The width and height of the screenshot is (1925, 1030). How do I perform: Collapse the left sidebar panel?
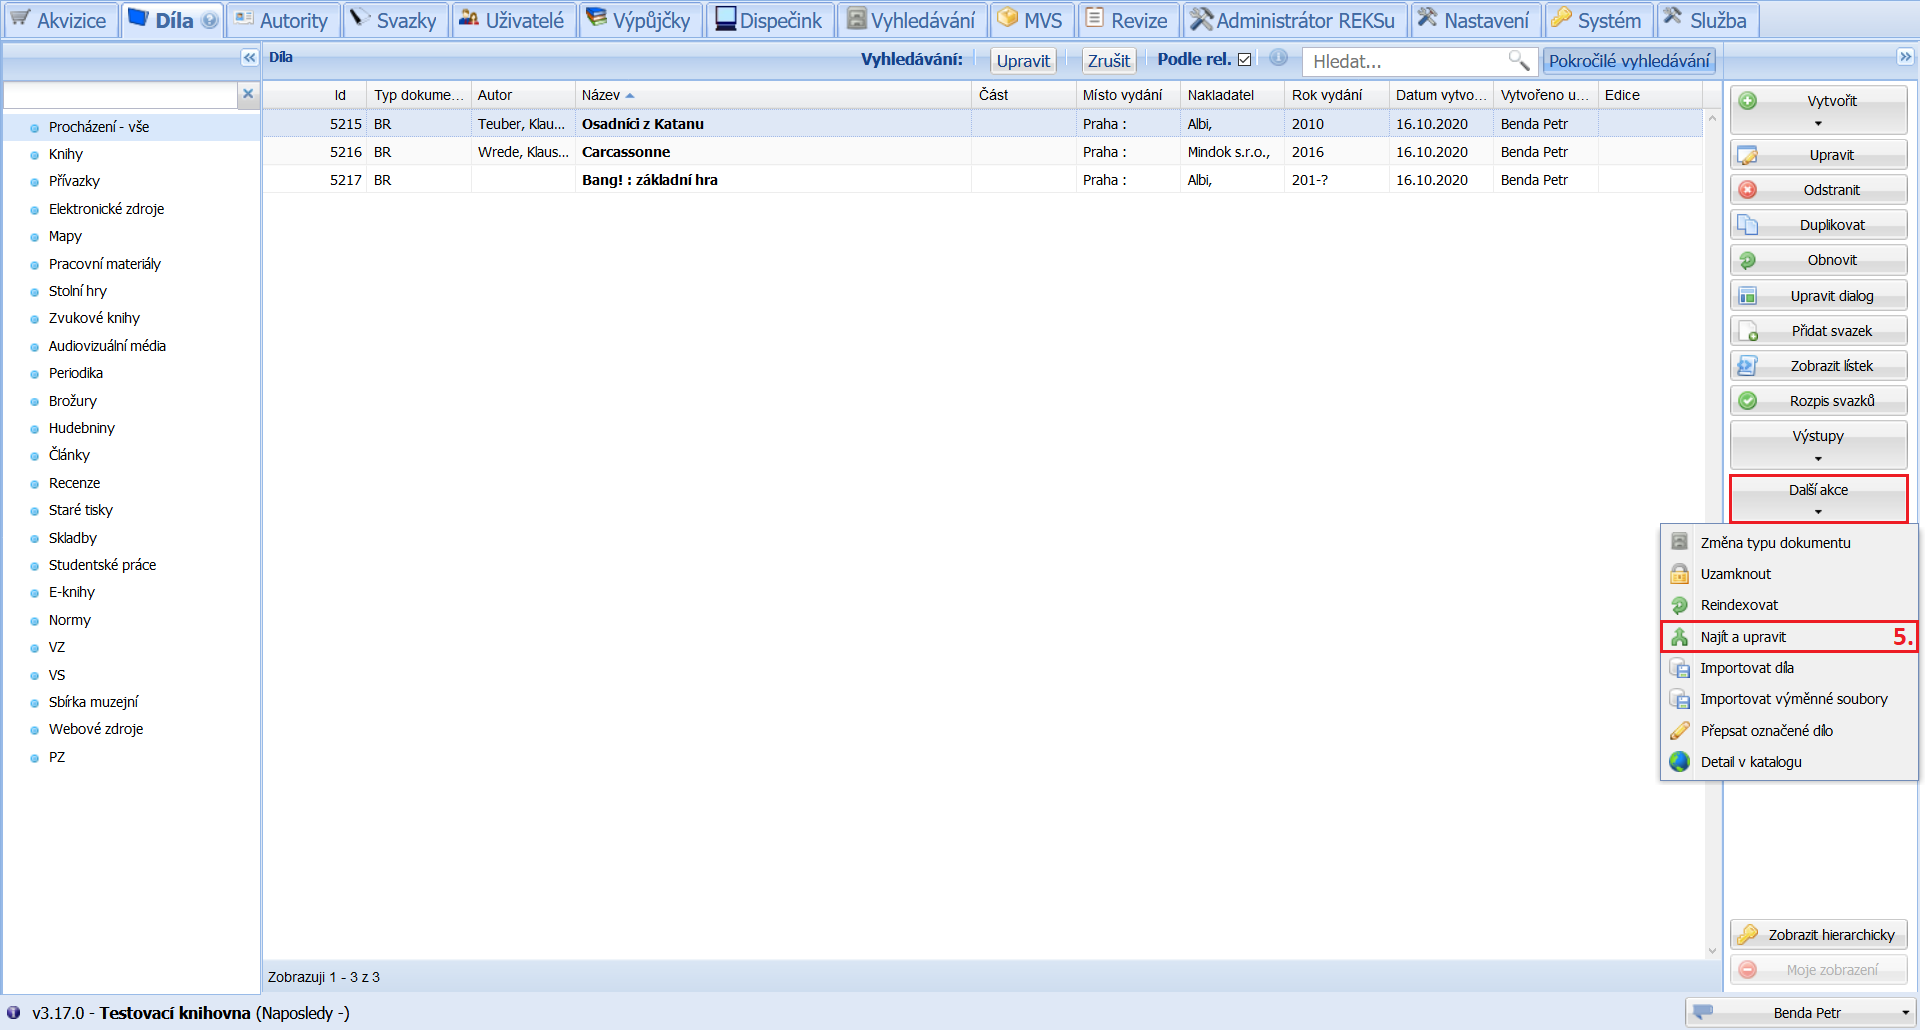click(x=249, y=58)
